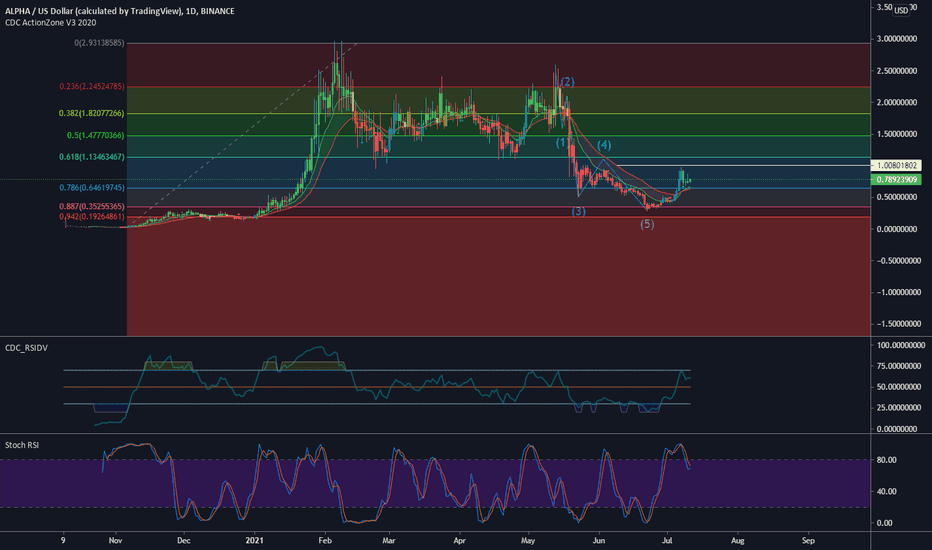Select Elliott wave label (4)
932x550 pixels.
point(604,144)
